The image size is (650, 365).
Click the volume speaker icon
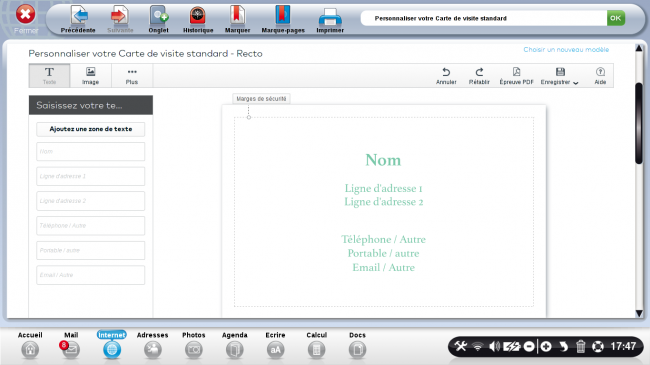pos(494,346)
